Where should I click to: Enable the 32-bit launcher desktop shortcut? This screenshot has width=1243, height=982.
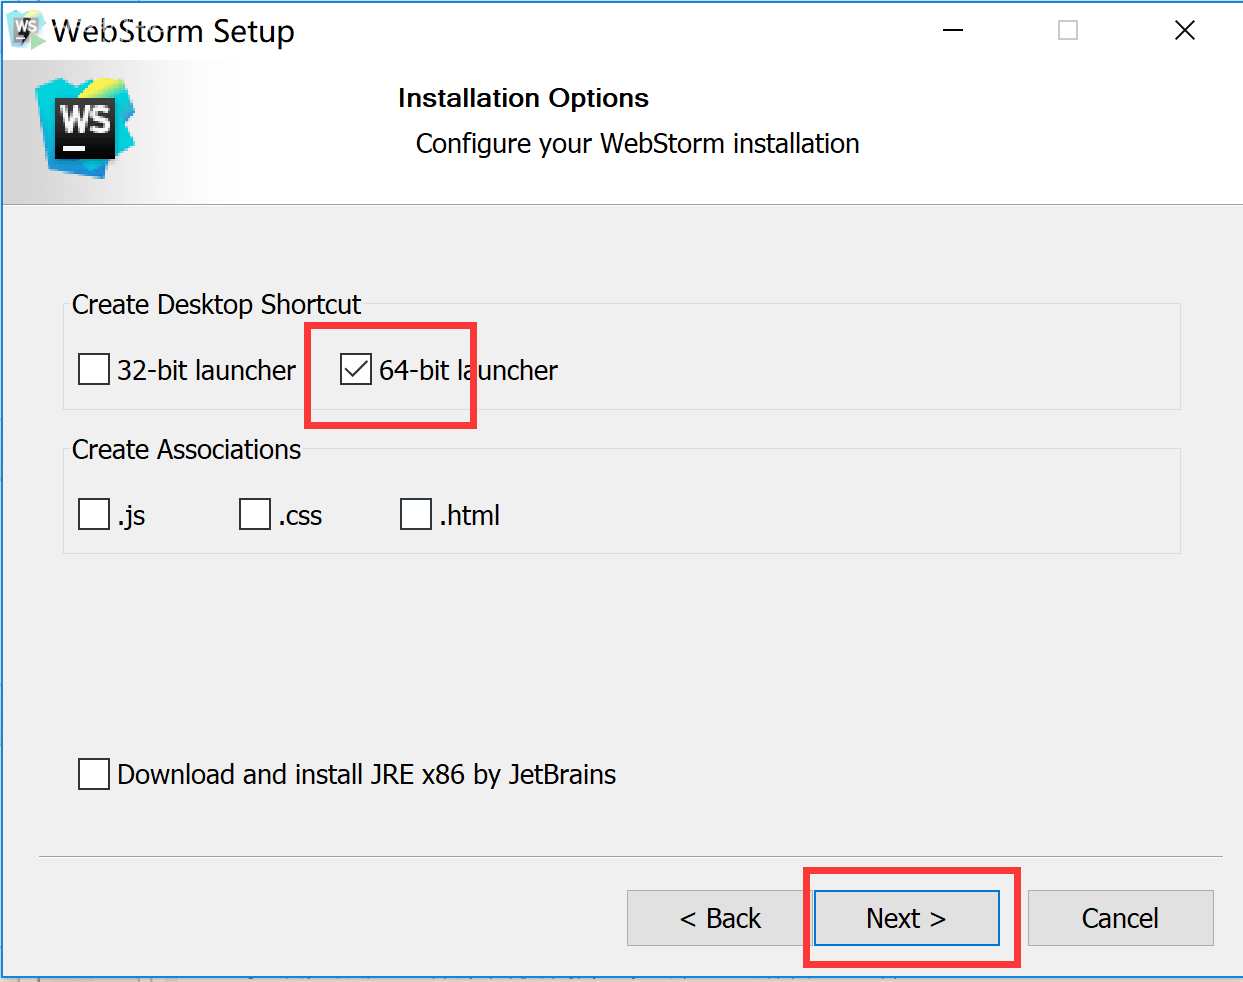94,369
